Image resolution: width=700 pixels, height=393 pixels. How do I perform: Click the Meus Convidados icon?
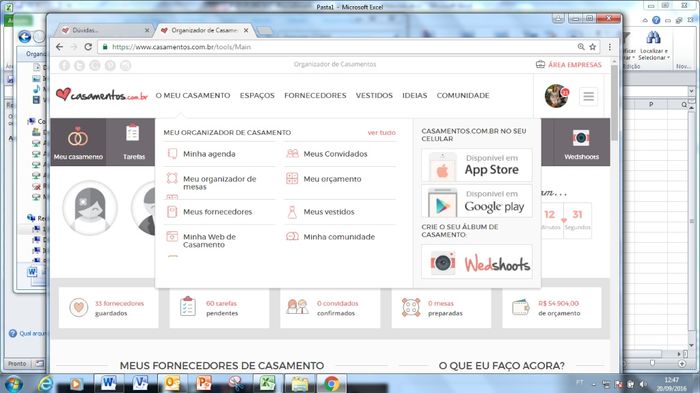pyautogui.click(x=292, y=154)
